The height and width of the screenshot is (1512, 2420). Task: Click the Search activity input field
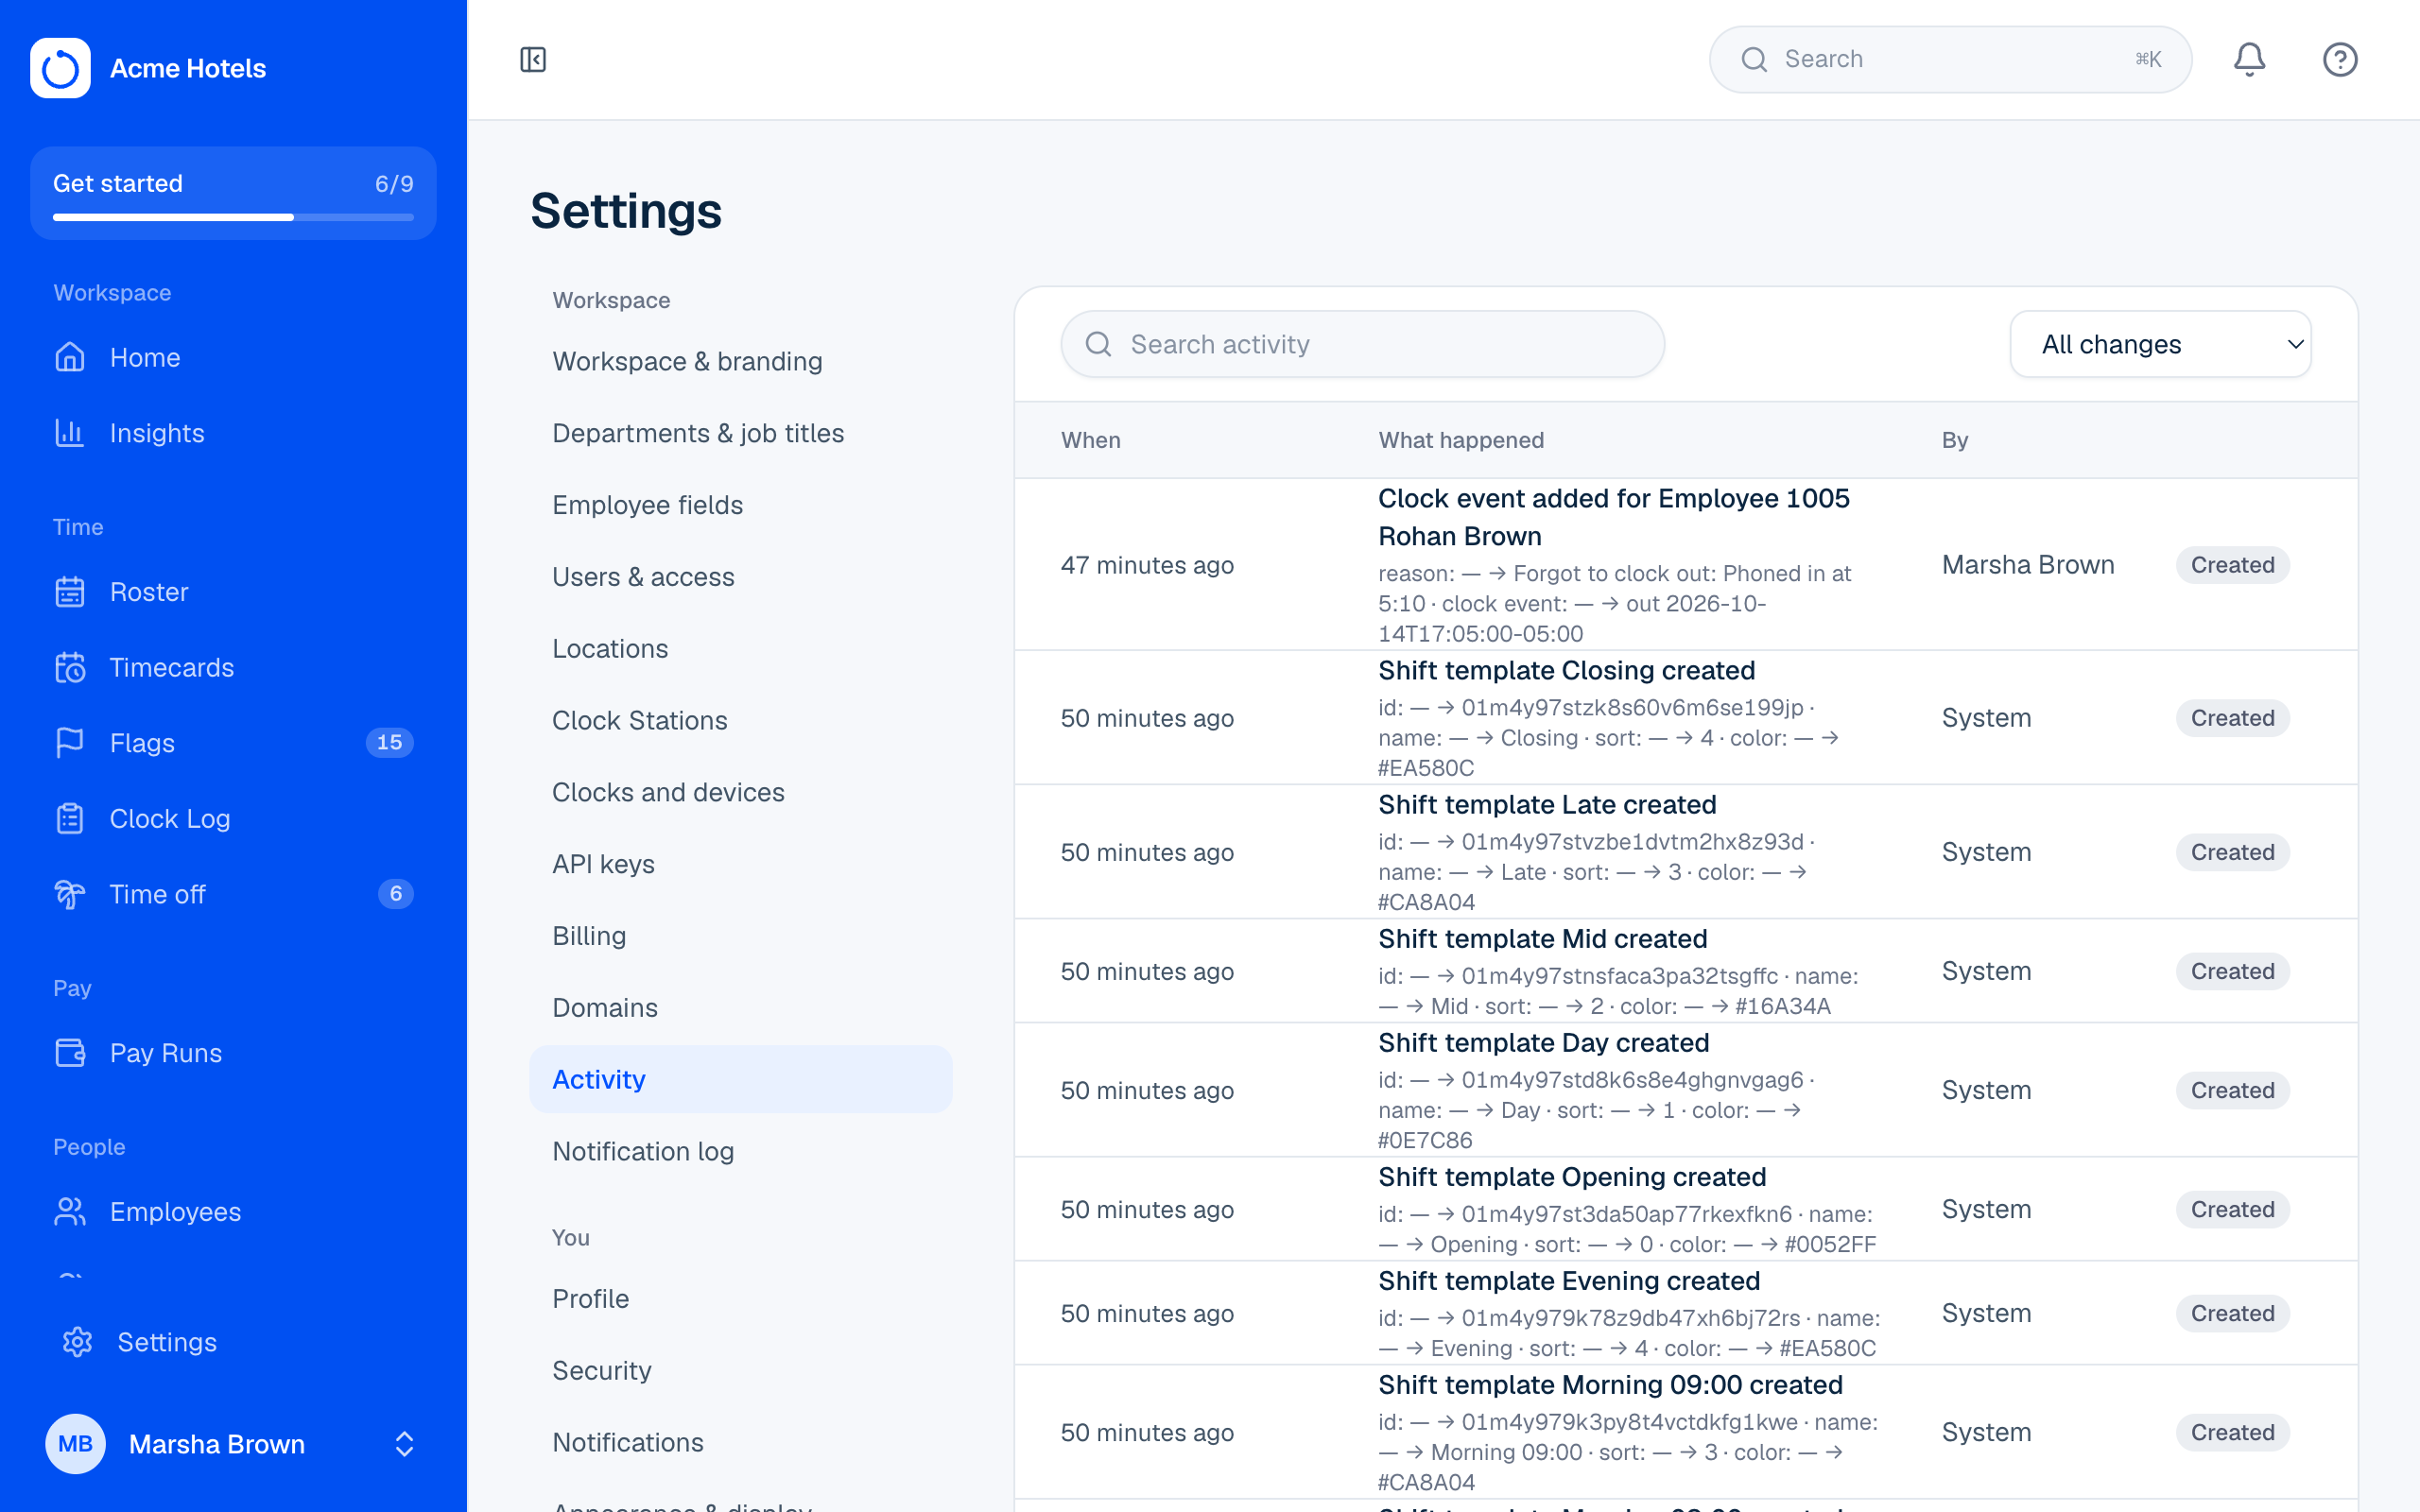click(x=1362, y=344)
